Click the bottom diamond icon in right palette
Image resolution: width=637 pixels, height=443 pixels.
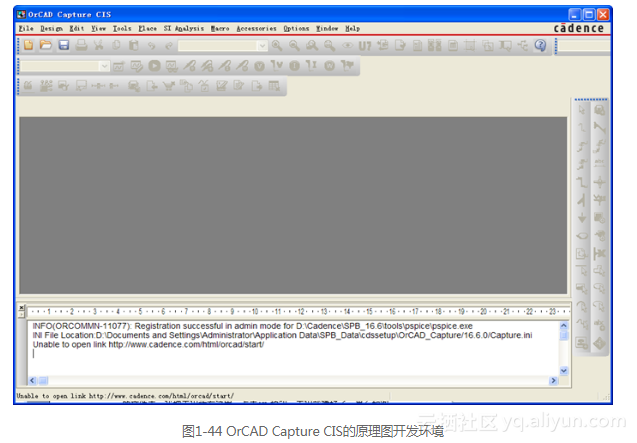click(x=600, y=344)
